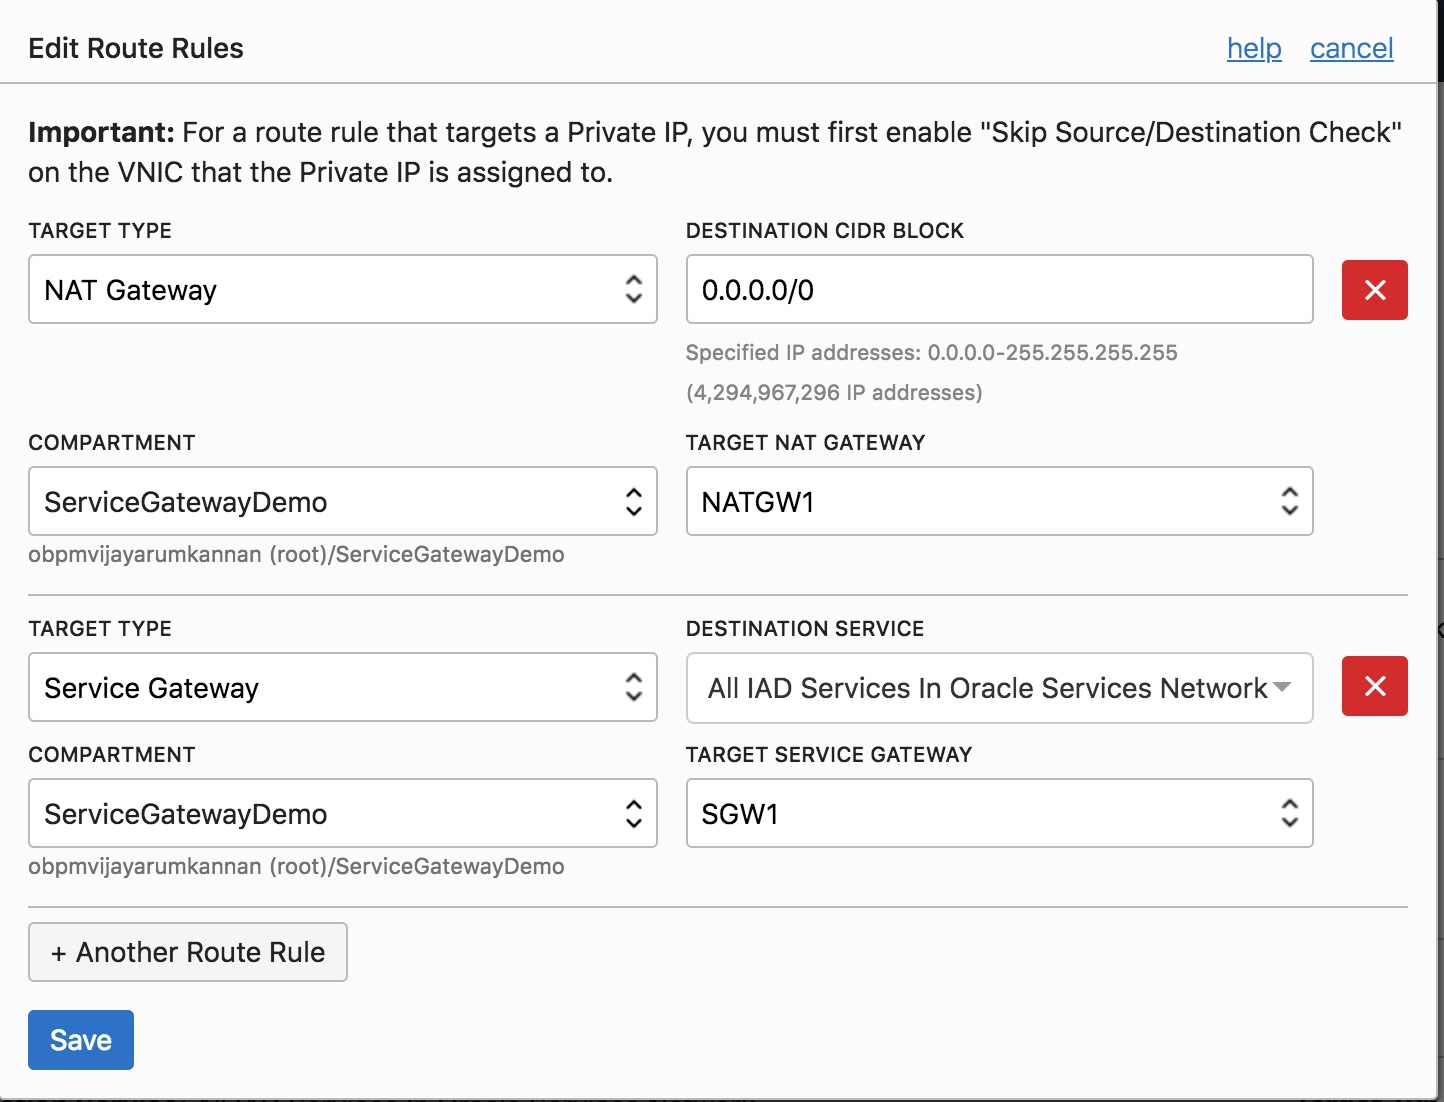Click the DESTINATION CIDR BLOCK label
The image size is (1444, 1102).
(824, 231)
